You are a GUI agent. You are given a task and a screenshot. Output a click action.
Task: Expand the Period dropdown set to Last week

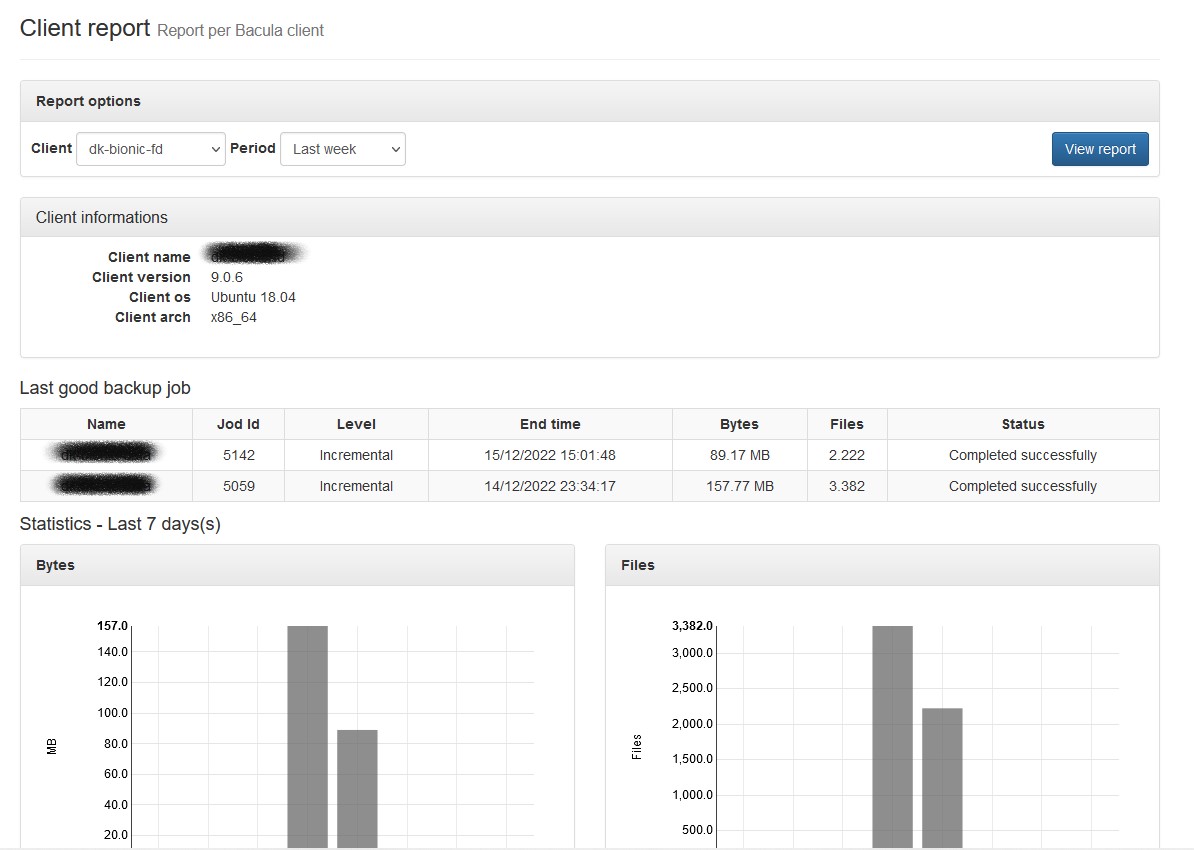(343, 149)
